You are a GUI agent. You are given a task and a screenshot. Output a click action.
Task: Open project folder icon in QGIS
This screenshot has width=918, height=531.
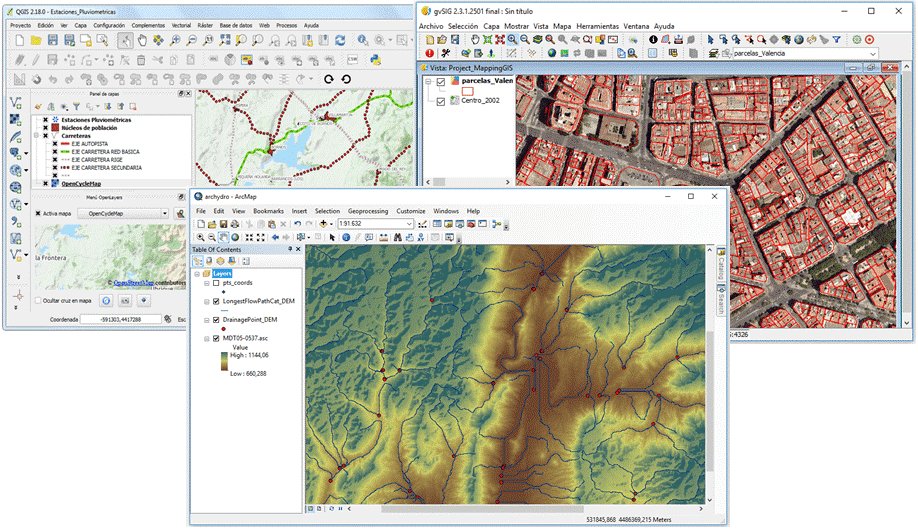tap(36, 40)
